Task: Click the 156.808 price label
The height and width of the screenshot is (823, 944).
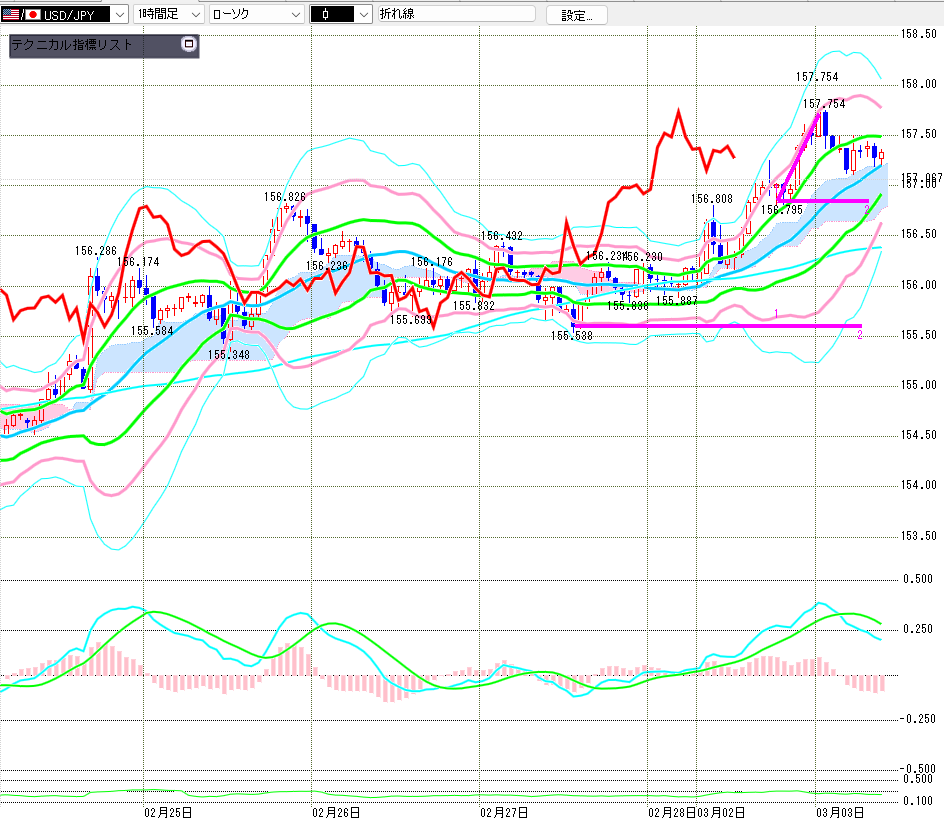Action: click(x=711, y=199)
